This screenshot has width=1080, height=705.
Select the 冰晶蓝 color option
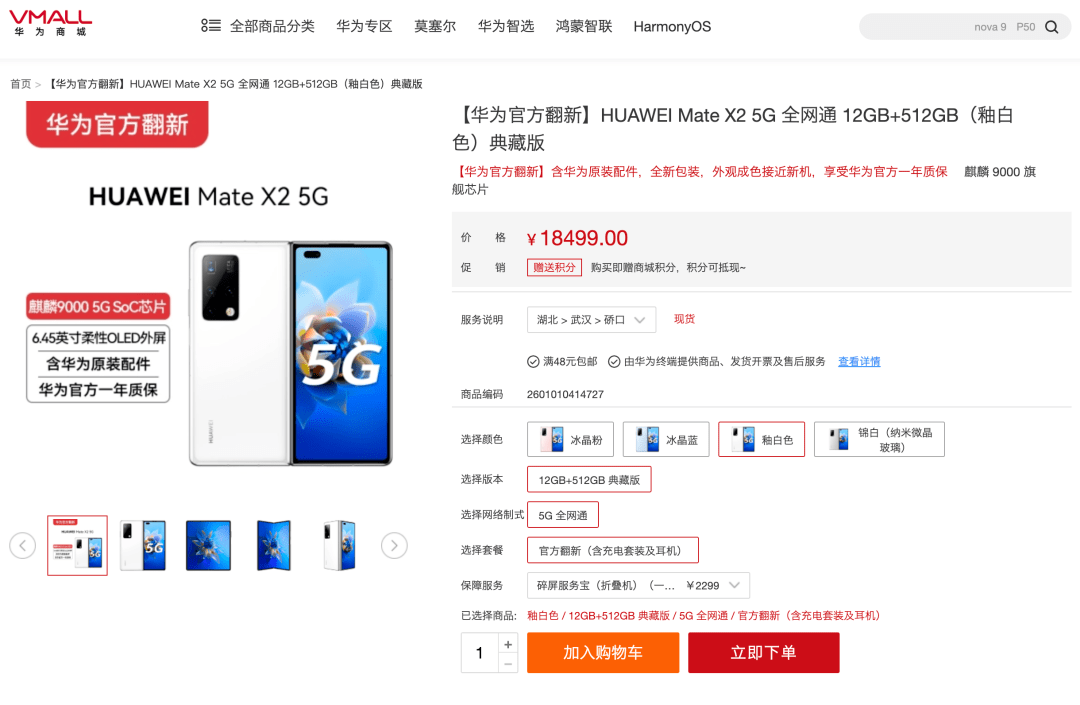pos(666,439)
